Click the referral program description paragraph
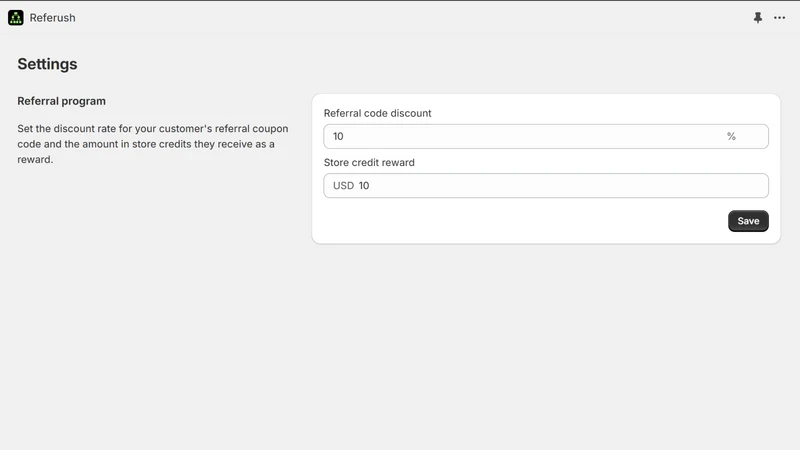Viewport: 800px width, 450px height. (153, 144)
